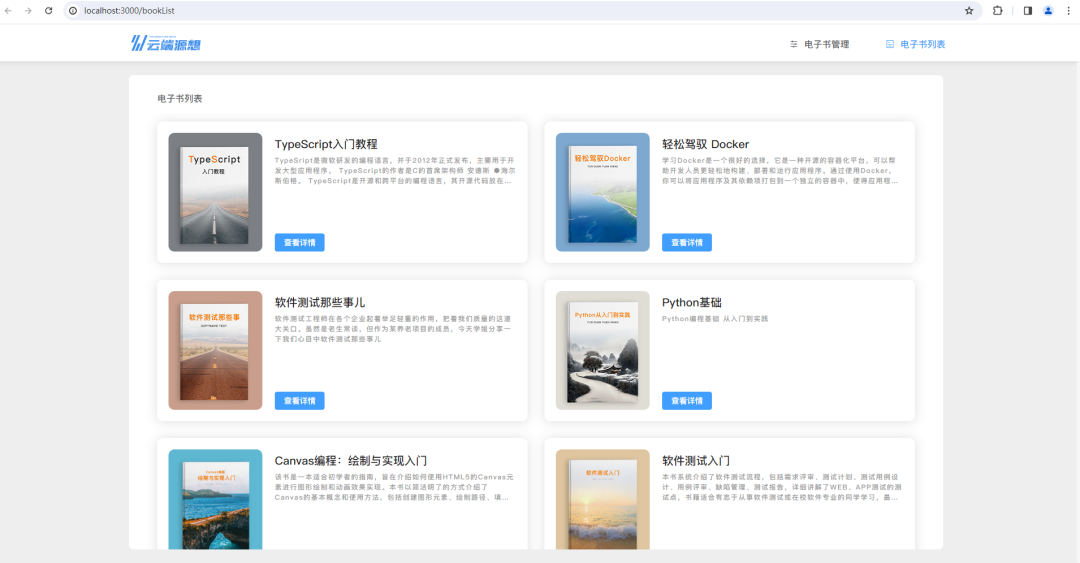Click the Python编程基础 从入门到实践 description

coord(715,319)
